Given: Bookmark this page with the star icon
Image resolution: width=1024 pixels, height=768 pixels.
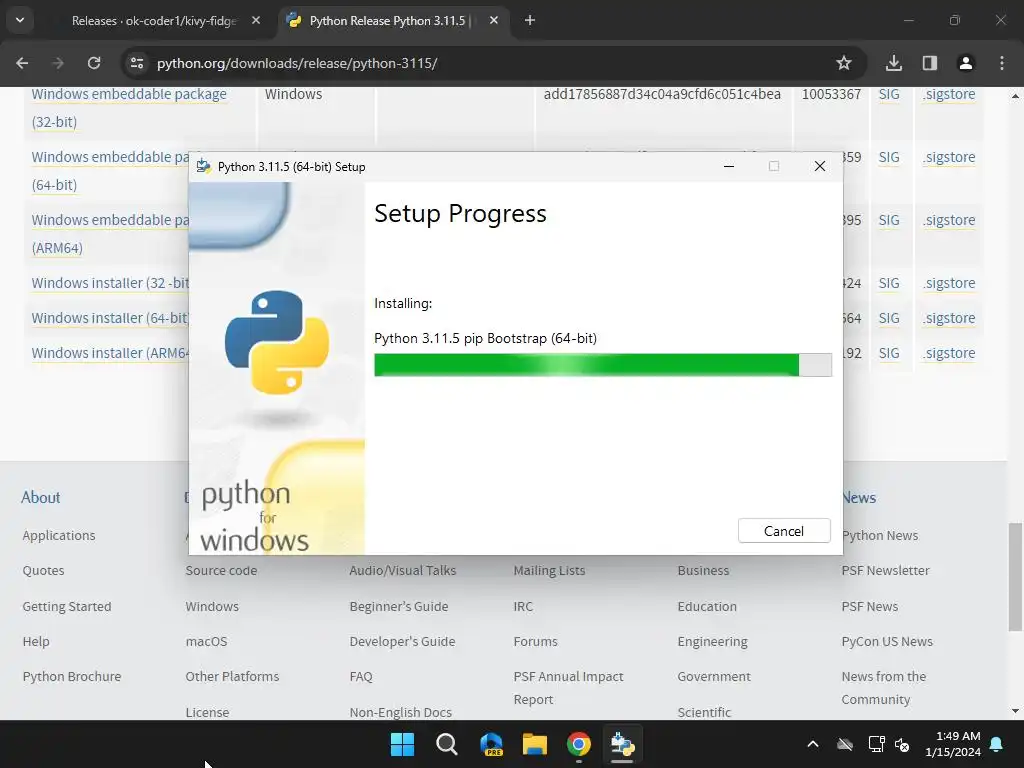Looking at the screenshot, I should point(844,63).
